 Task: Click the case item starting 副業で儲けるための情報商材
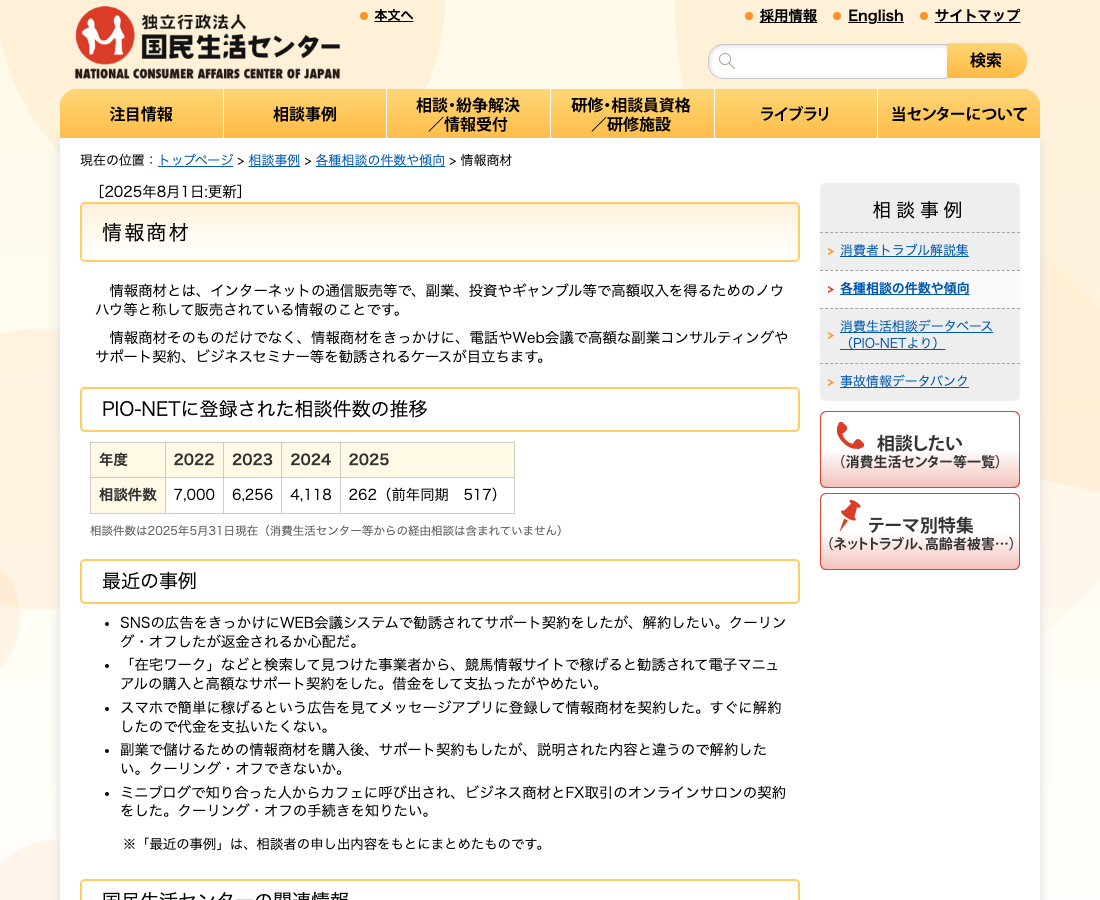443,759
